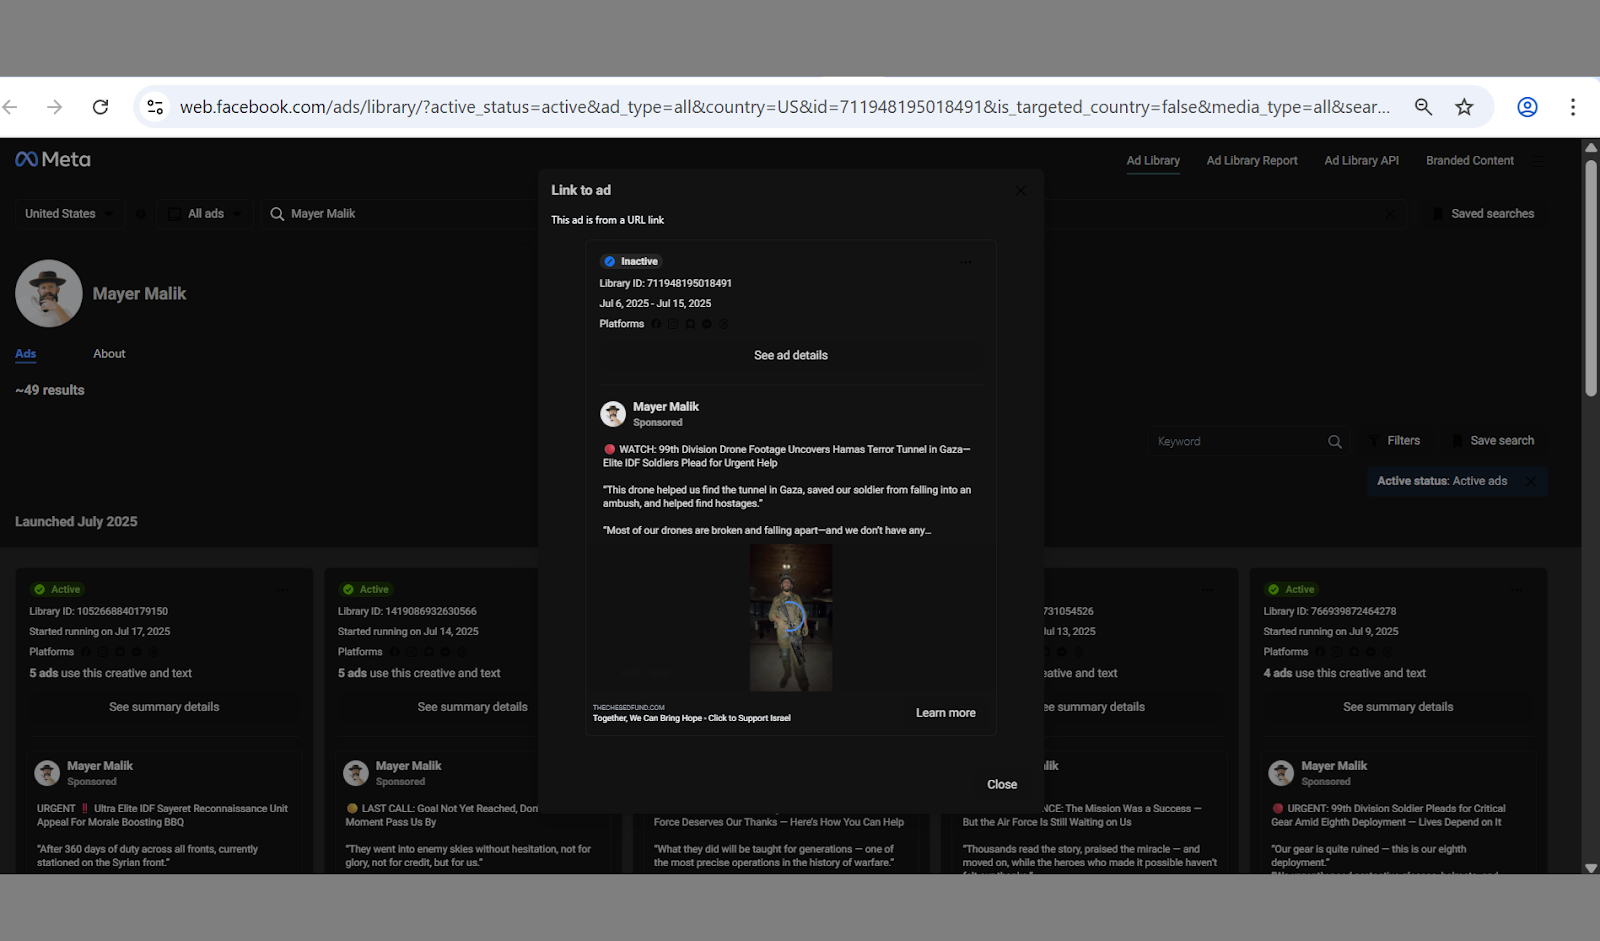Open the Filters button
Image resolution: width=1600 pixels, height=941 pixels.
click(1395, 441)
